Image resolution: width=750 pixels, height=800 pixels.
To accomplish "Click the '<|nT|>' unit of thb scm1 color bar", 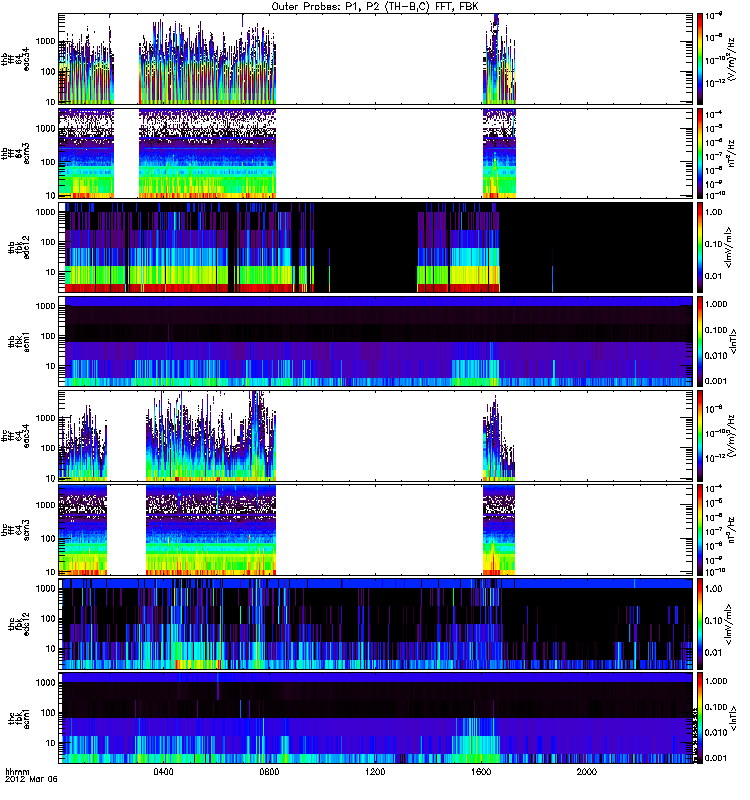I will pyautogui.click(x=734, y=341).
